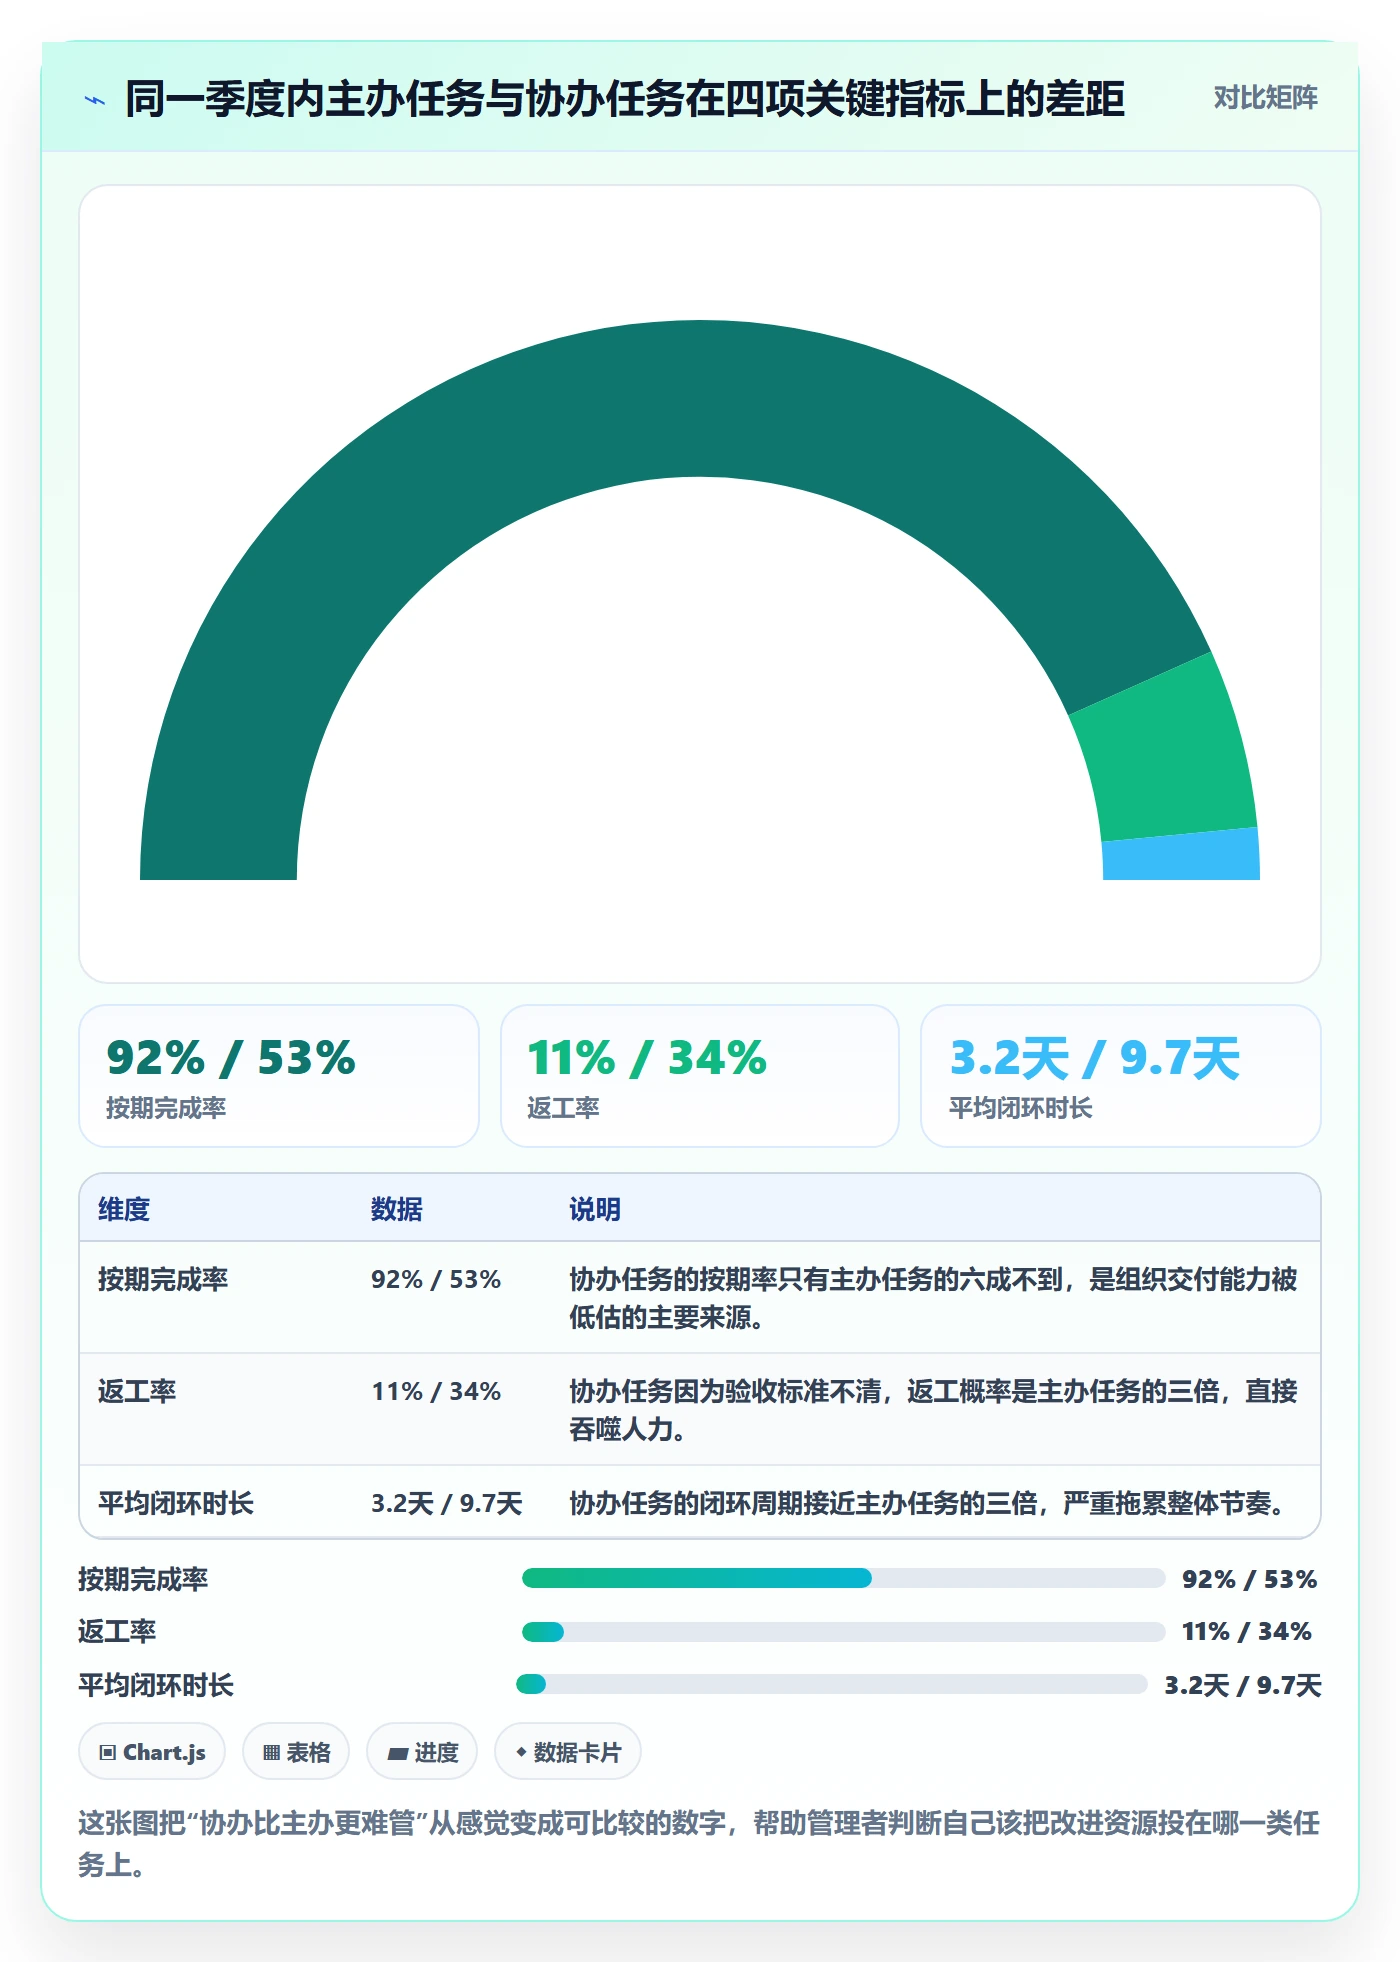The height and width of the screenshot is (1962, 1400).
Task: Select the 表格 chip
Action: (296, 1752)
